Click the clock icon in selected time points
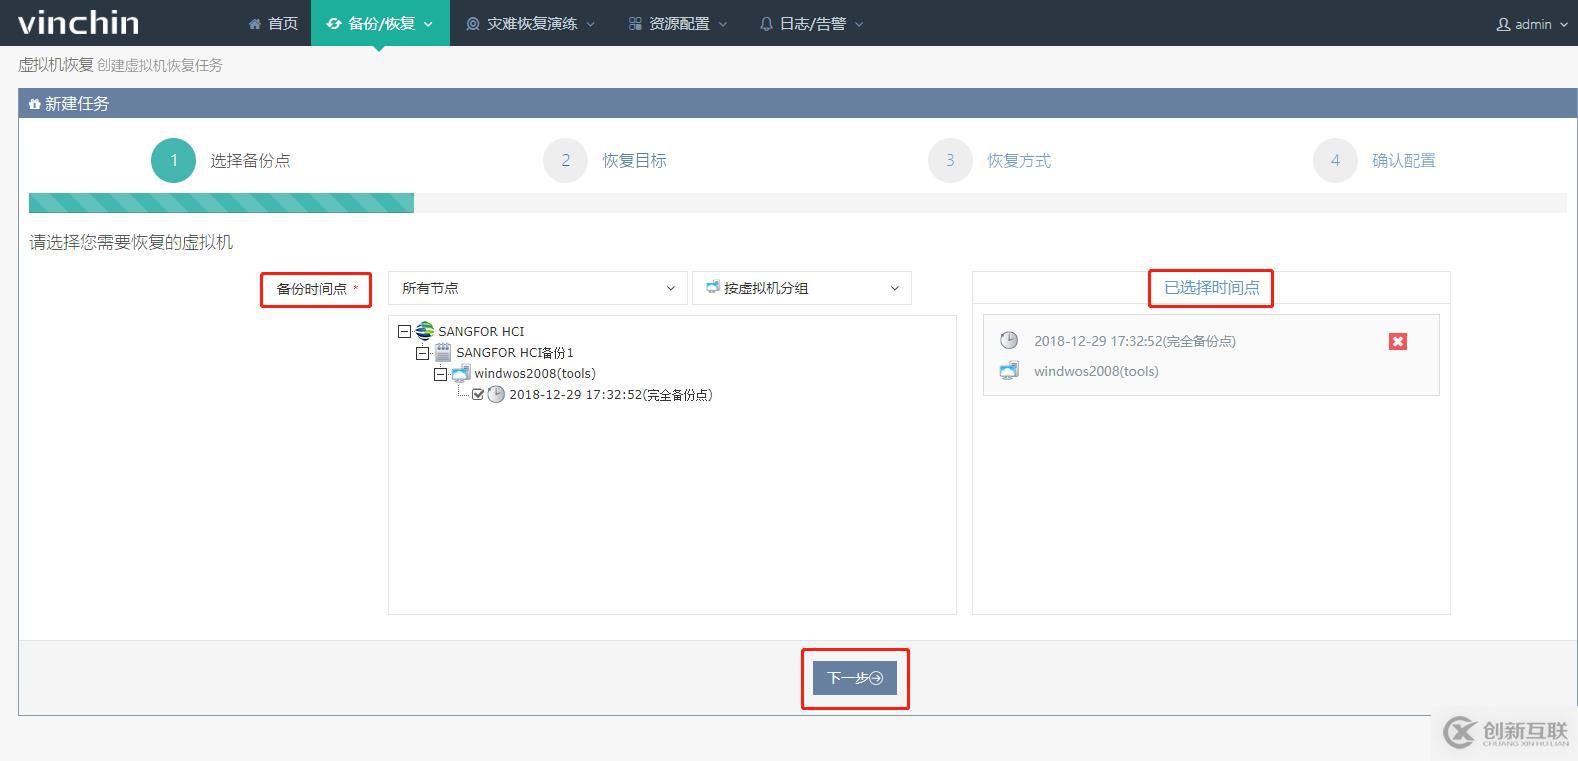Image resolution: width=1578 pixels, height=761 pixels. pos(1009,341)
